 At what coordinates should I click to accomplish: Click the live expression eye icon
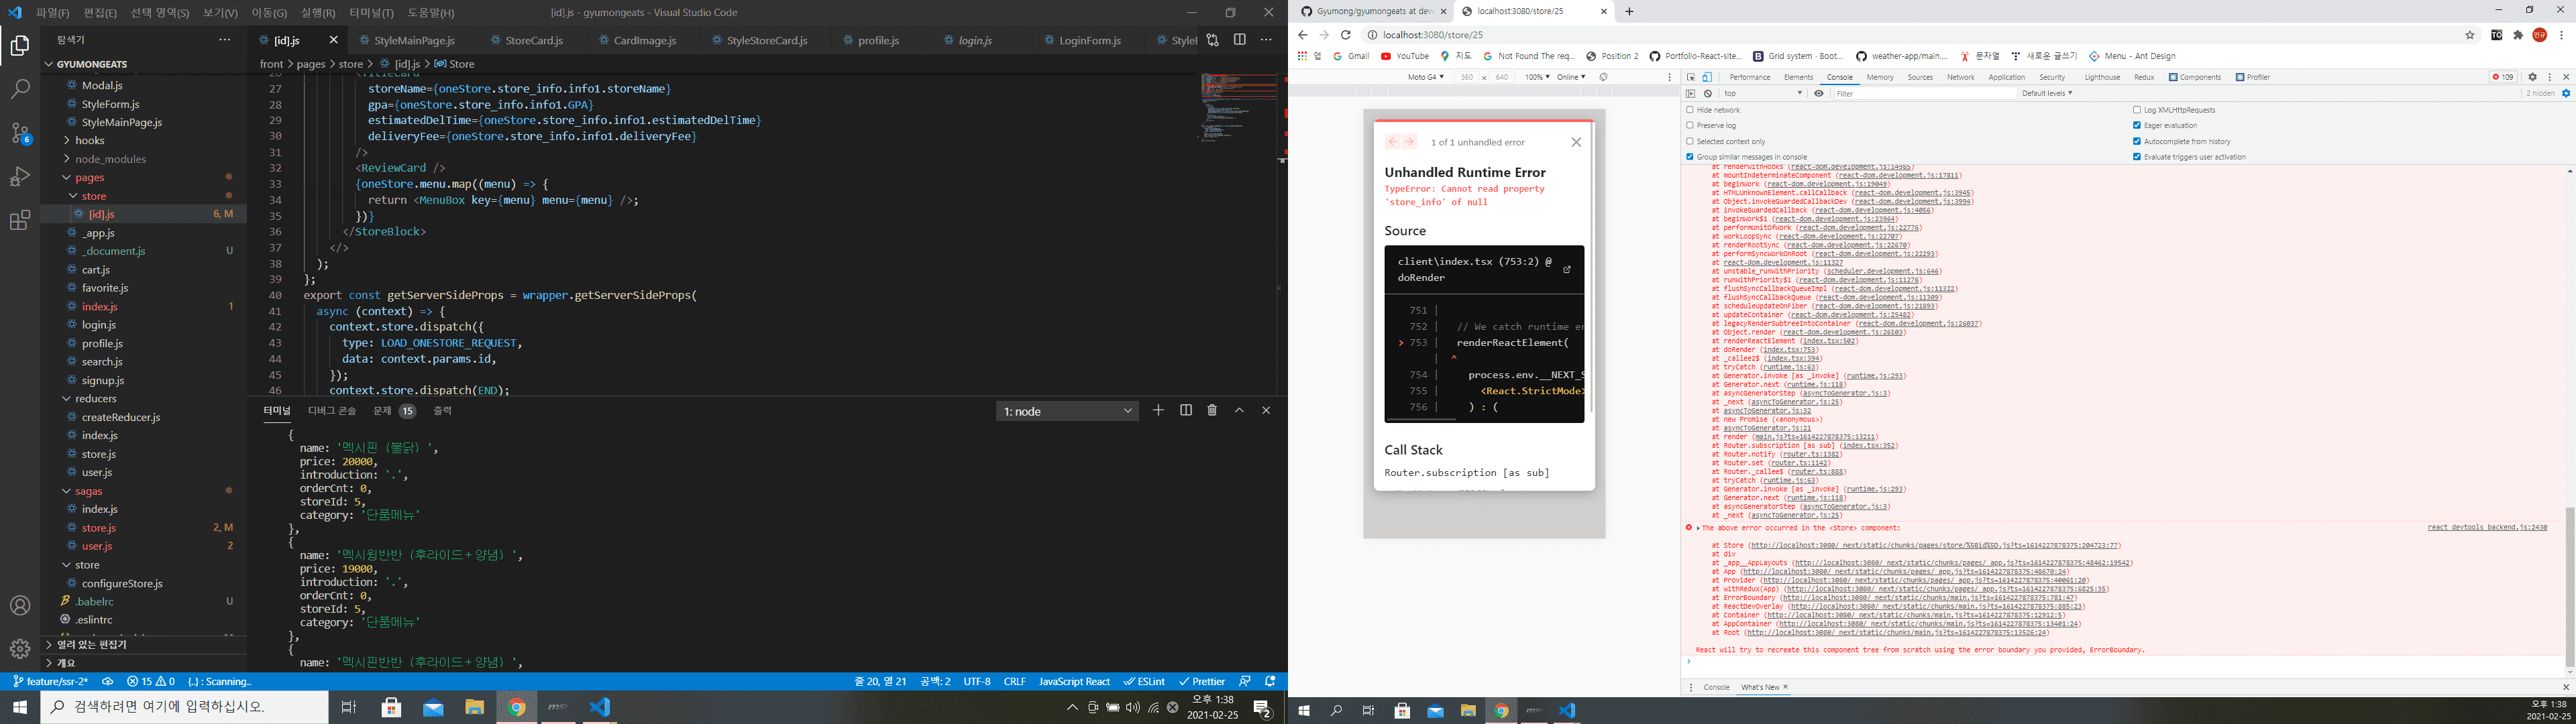point(1819,93)
